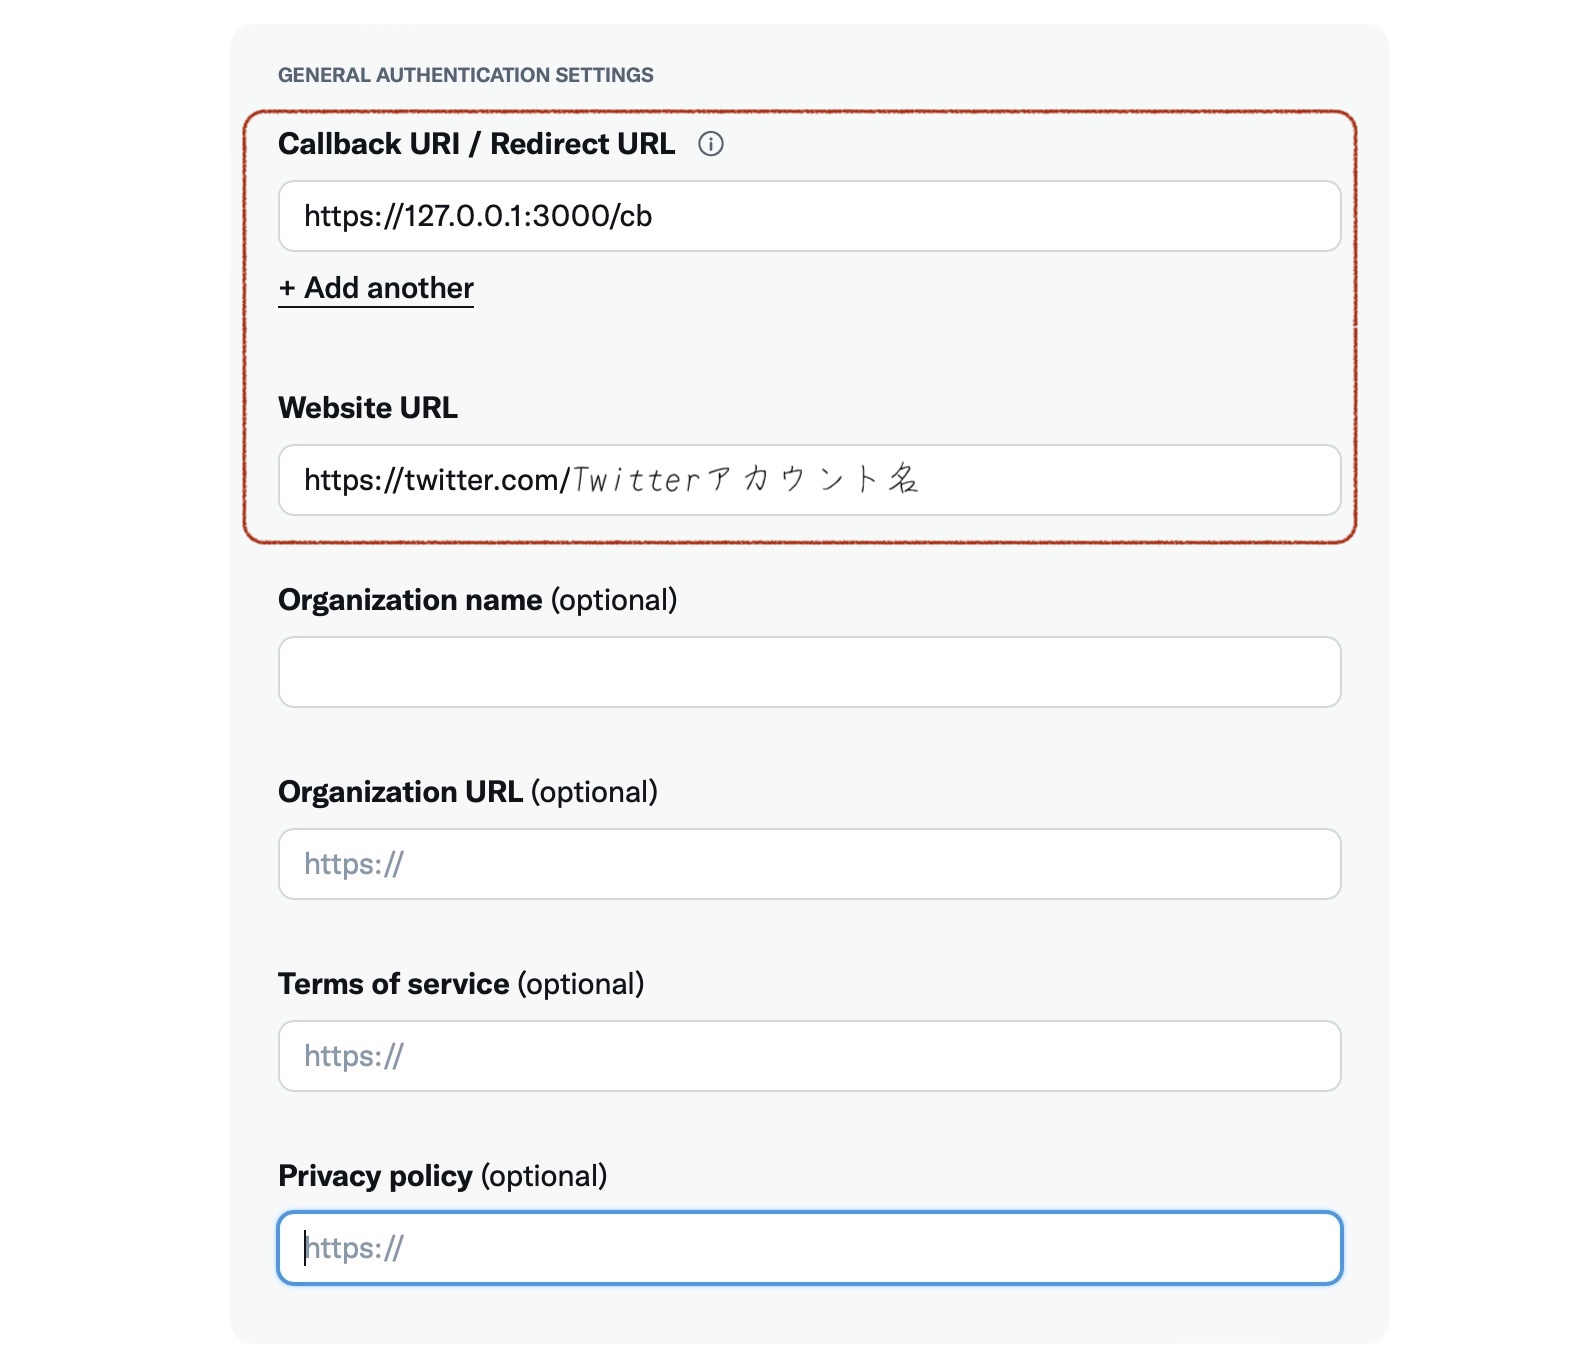
Task: Click into the empty Organization name field
Action: 809,672
